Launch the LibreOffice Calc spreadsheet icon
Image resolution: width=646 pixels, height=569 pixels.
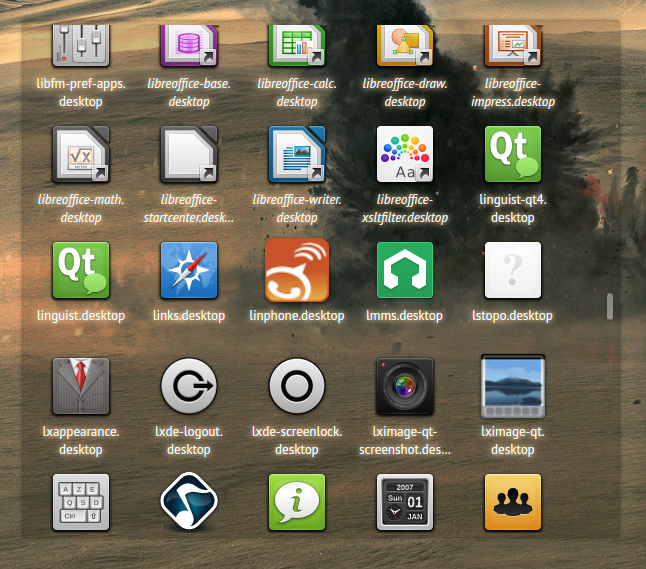(x=297, y=45)
